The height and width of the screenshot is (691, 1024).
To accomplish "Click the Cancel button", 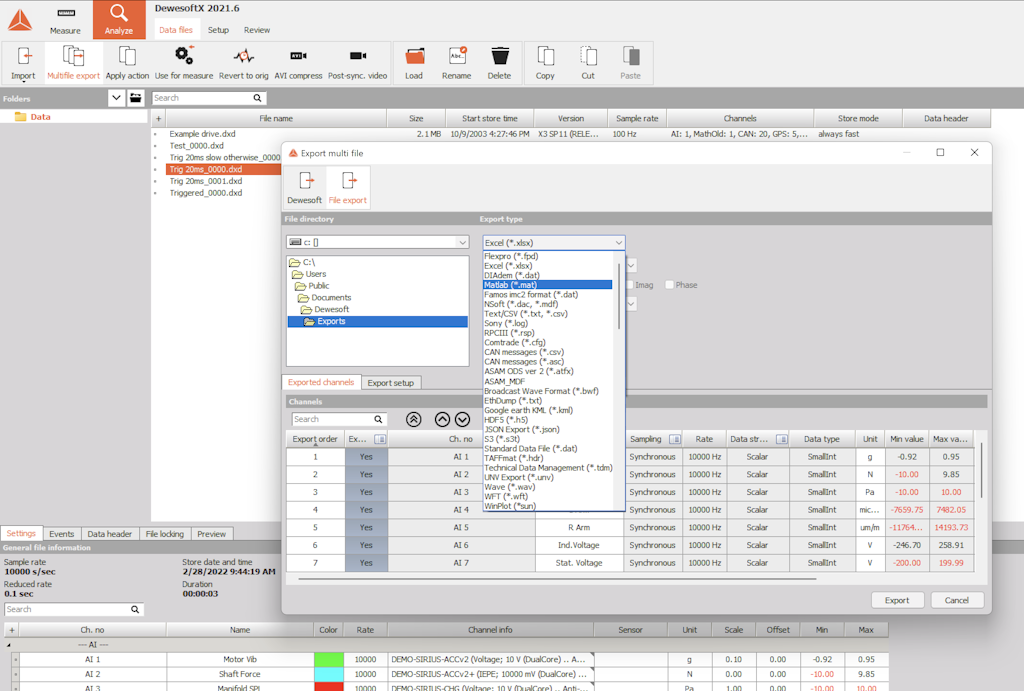I will [956, 600].
